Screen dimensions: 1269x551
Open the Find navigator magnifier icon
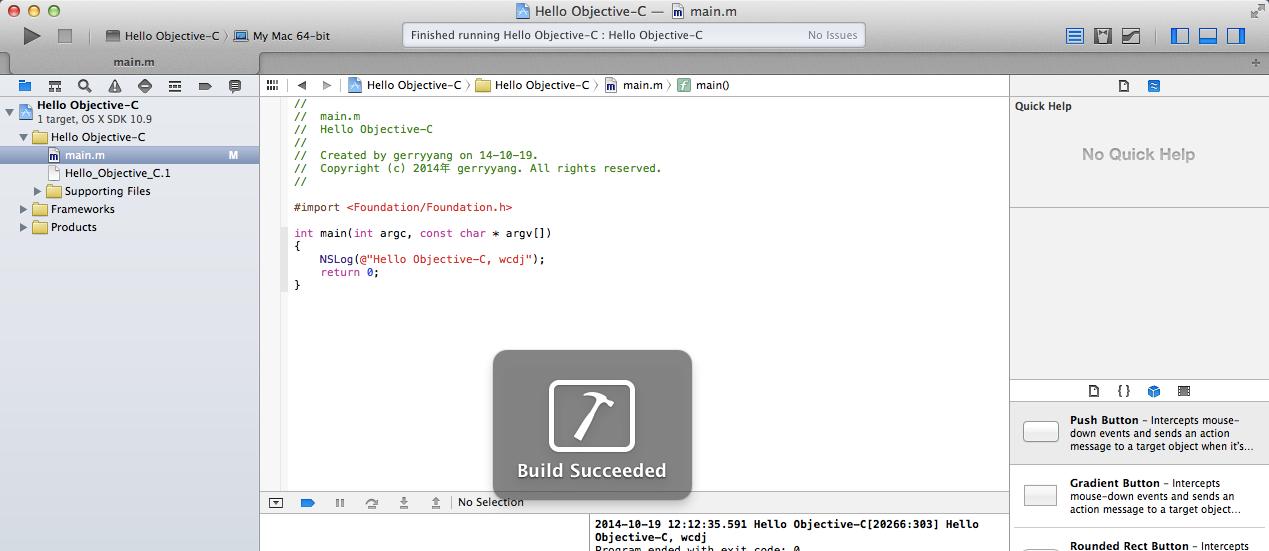85,86
